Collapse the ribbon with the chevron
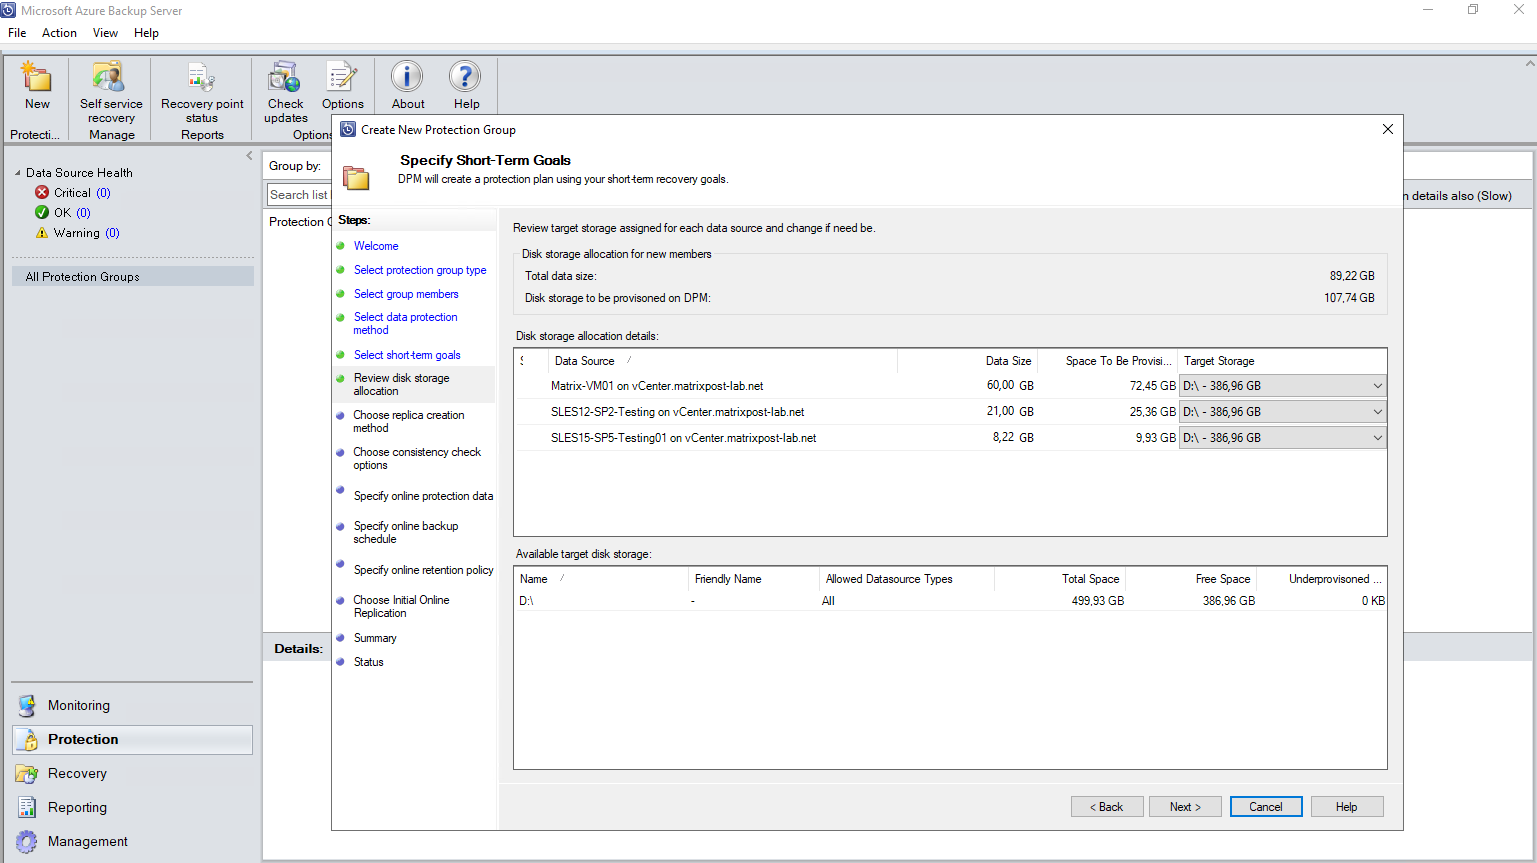This screenshot has width=1537, height=863. click(1529, 63)
